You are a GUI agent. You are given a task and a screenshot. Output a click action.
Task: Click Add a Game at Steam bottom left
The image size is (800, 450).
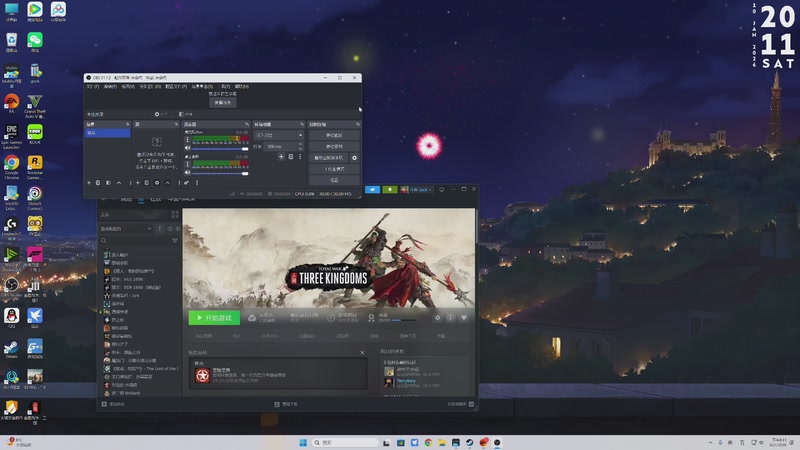pyautogui.click(x=113, y=404)
